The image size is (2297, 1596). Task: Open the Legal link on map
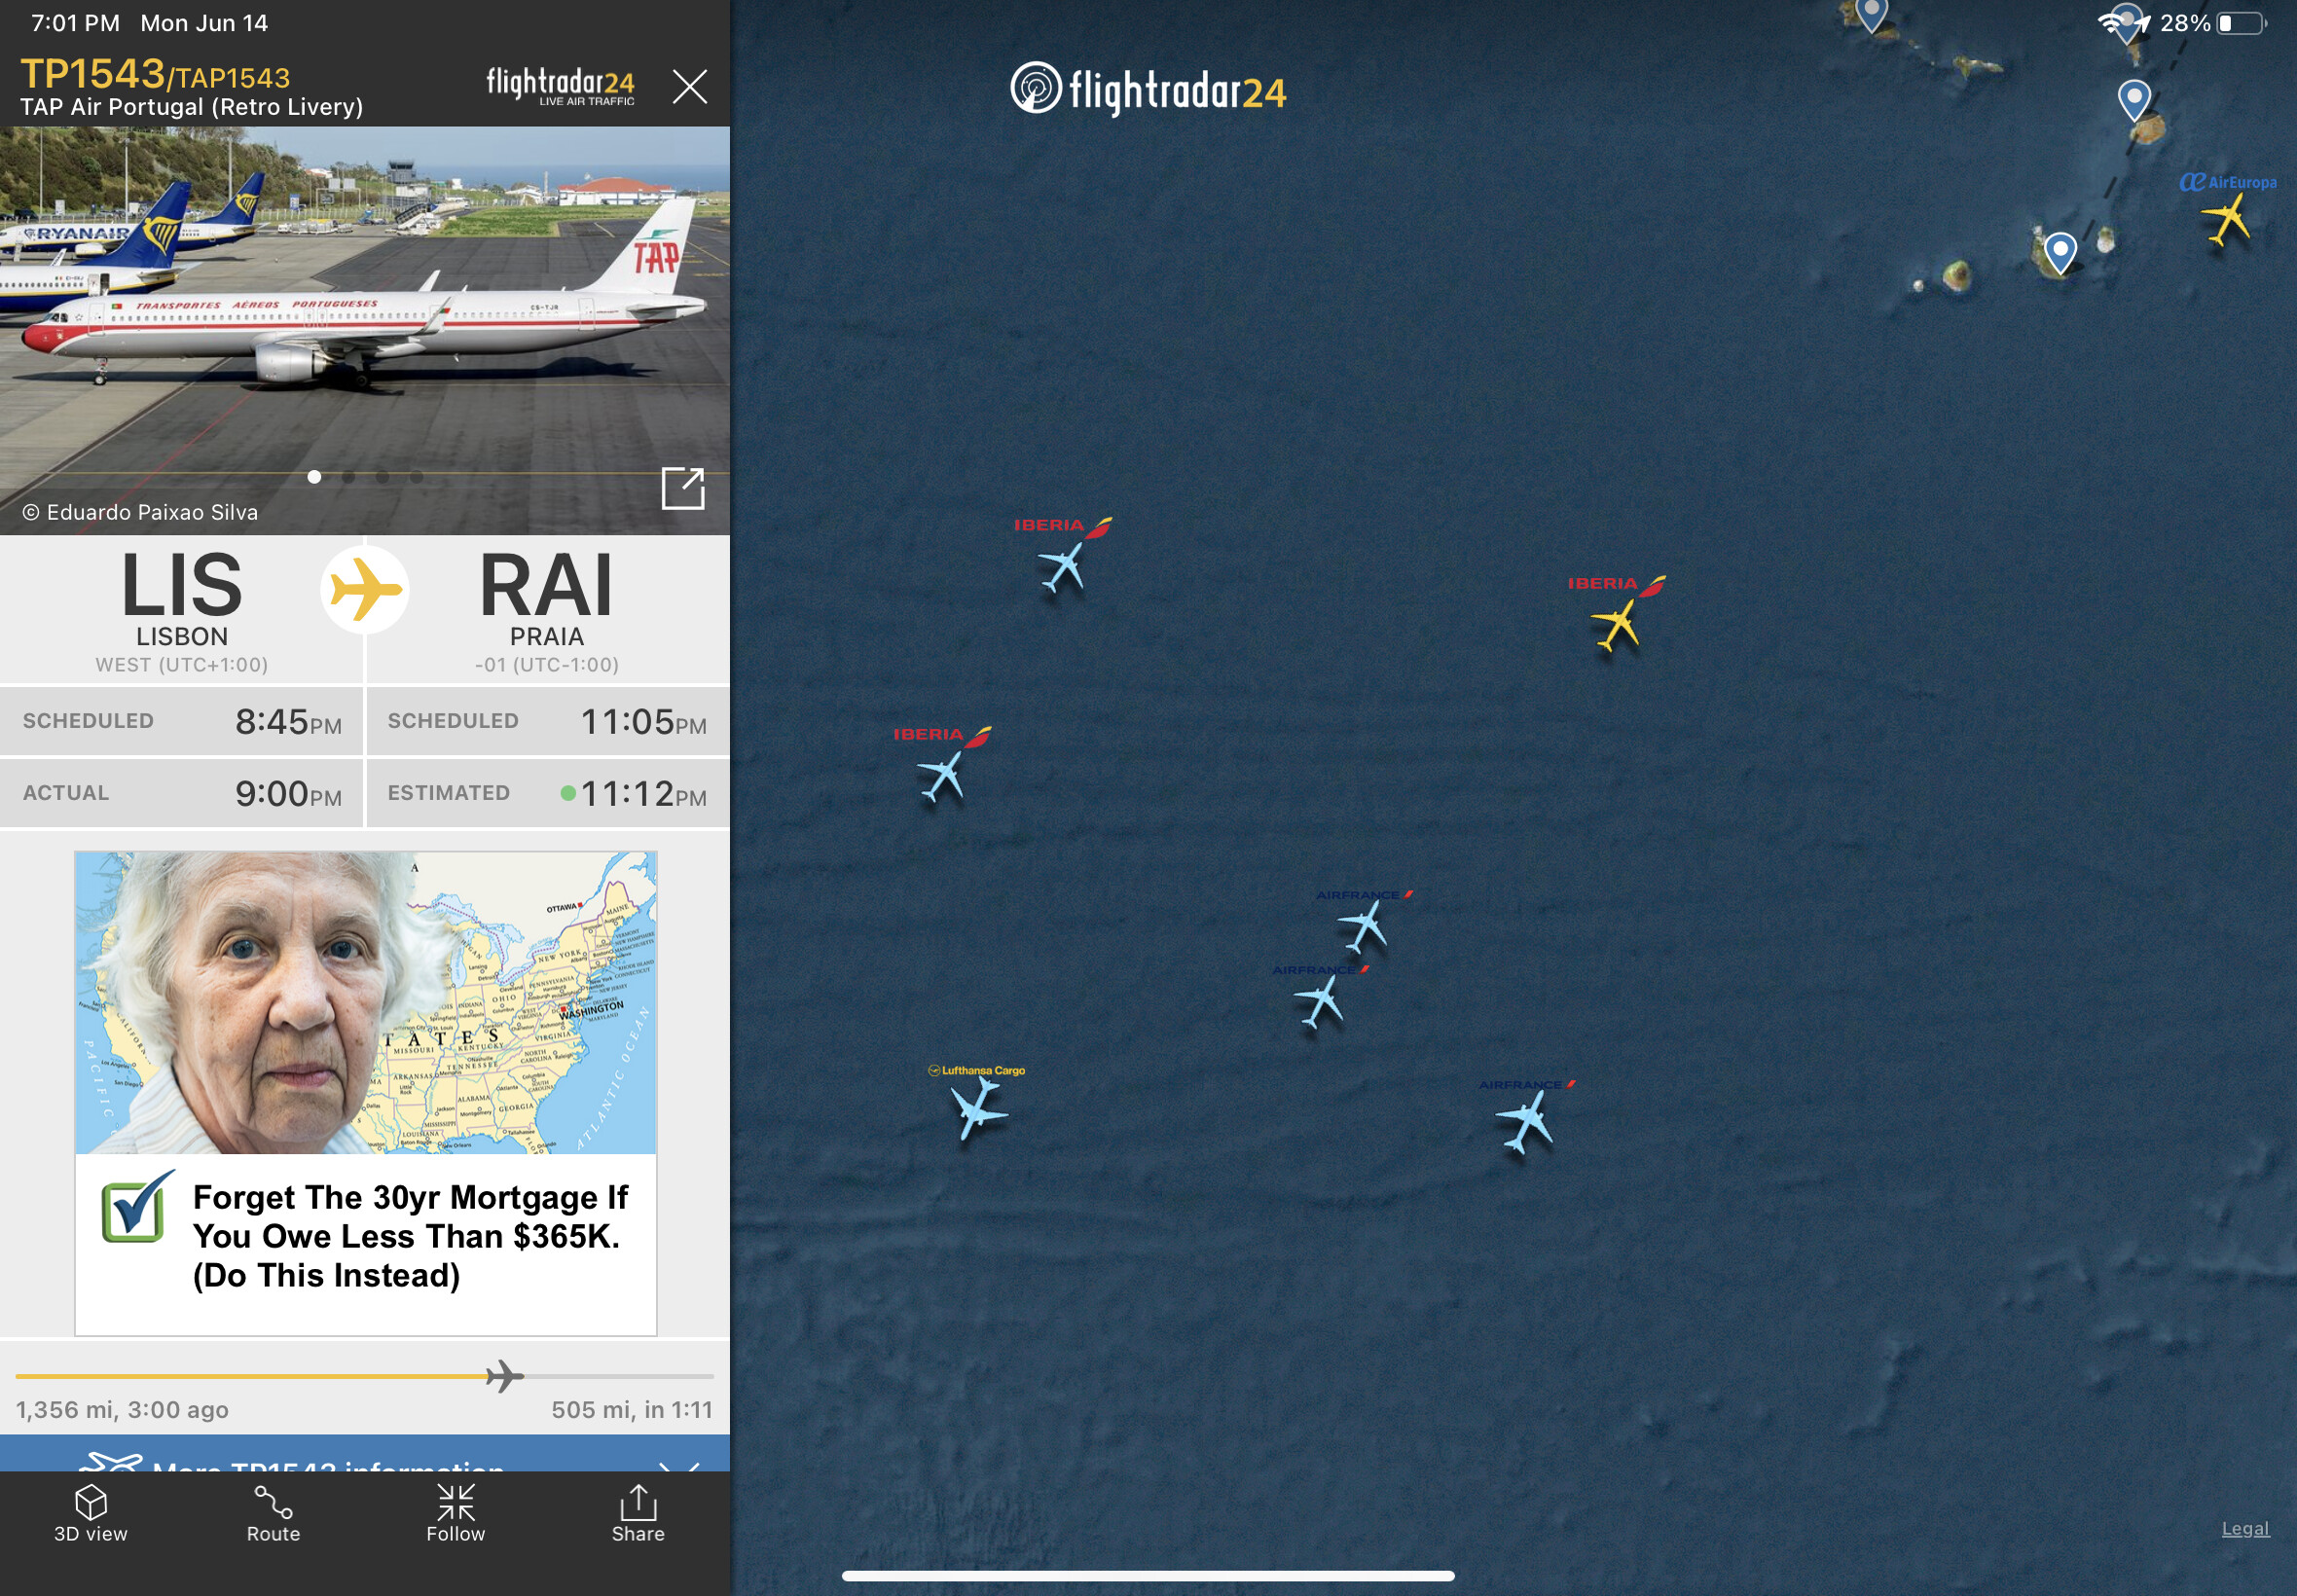pyautogui.click(x=2245, y=1528)
